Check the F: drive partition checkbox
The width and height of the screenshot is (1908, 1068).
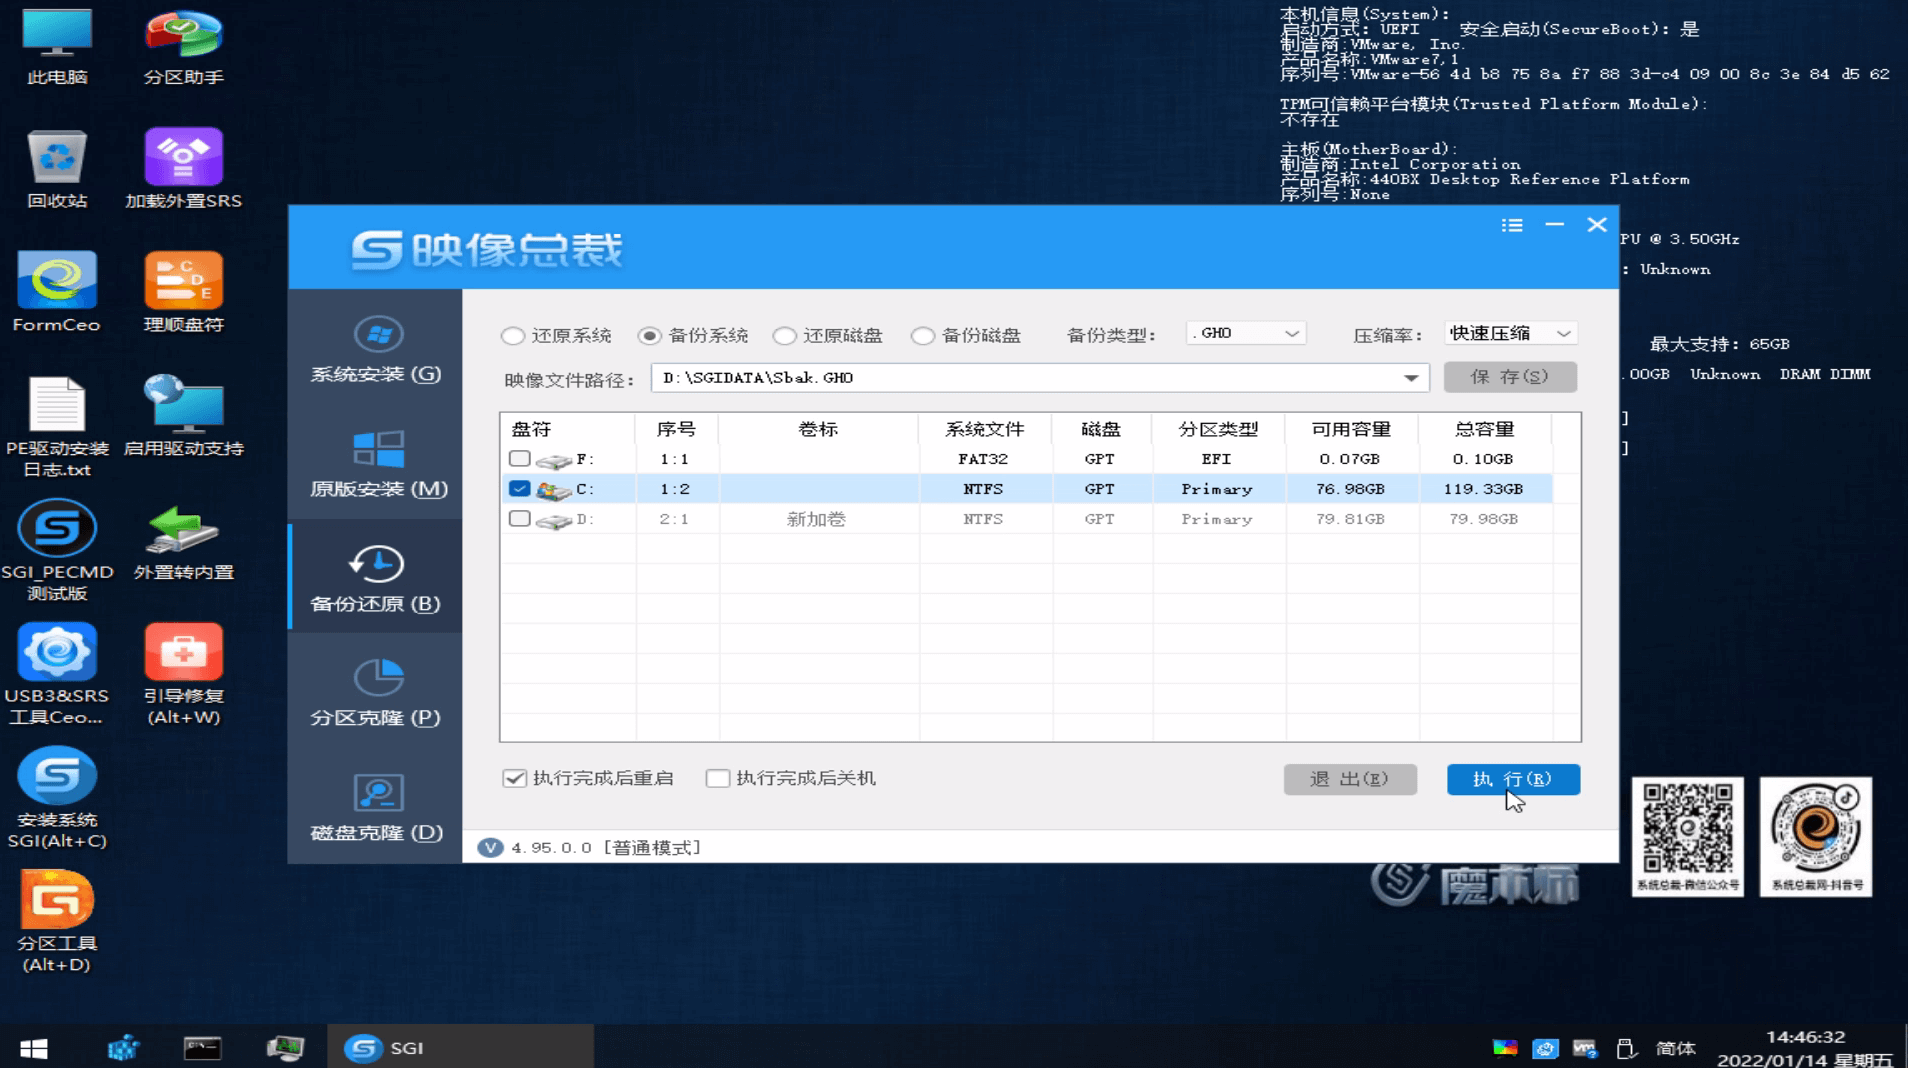(x=519, y=459)
